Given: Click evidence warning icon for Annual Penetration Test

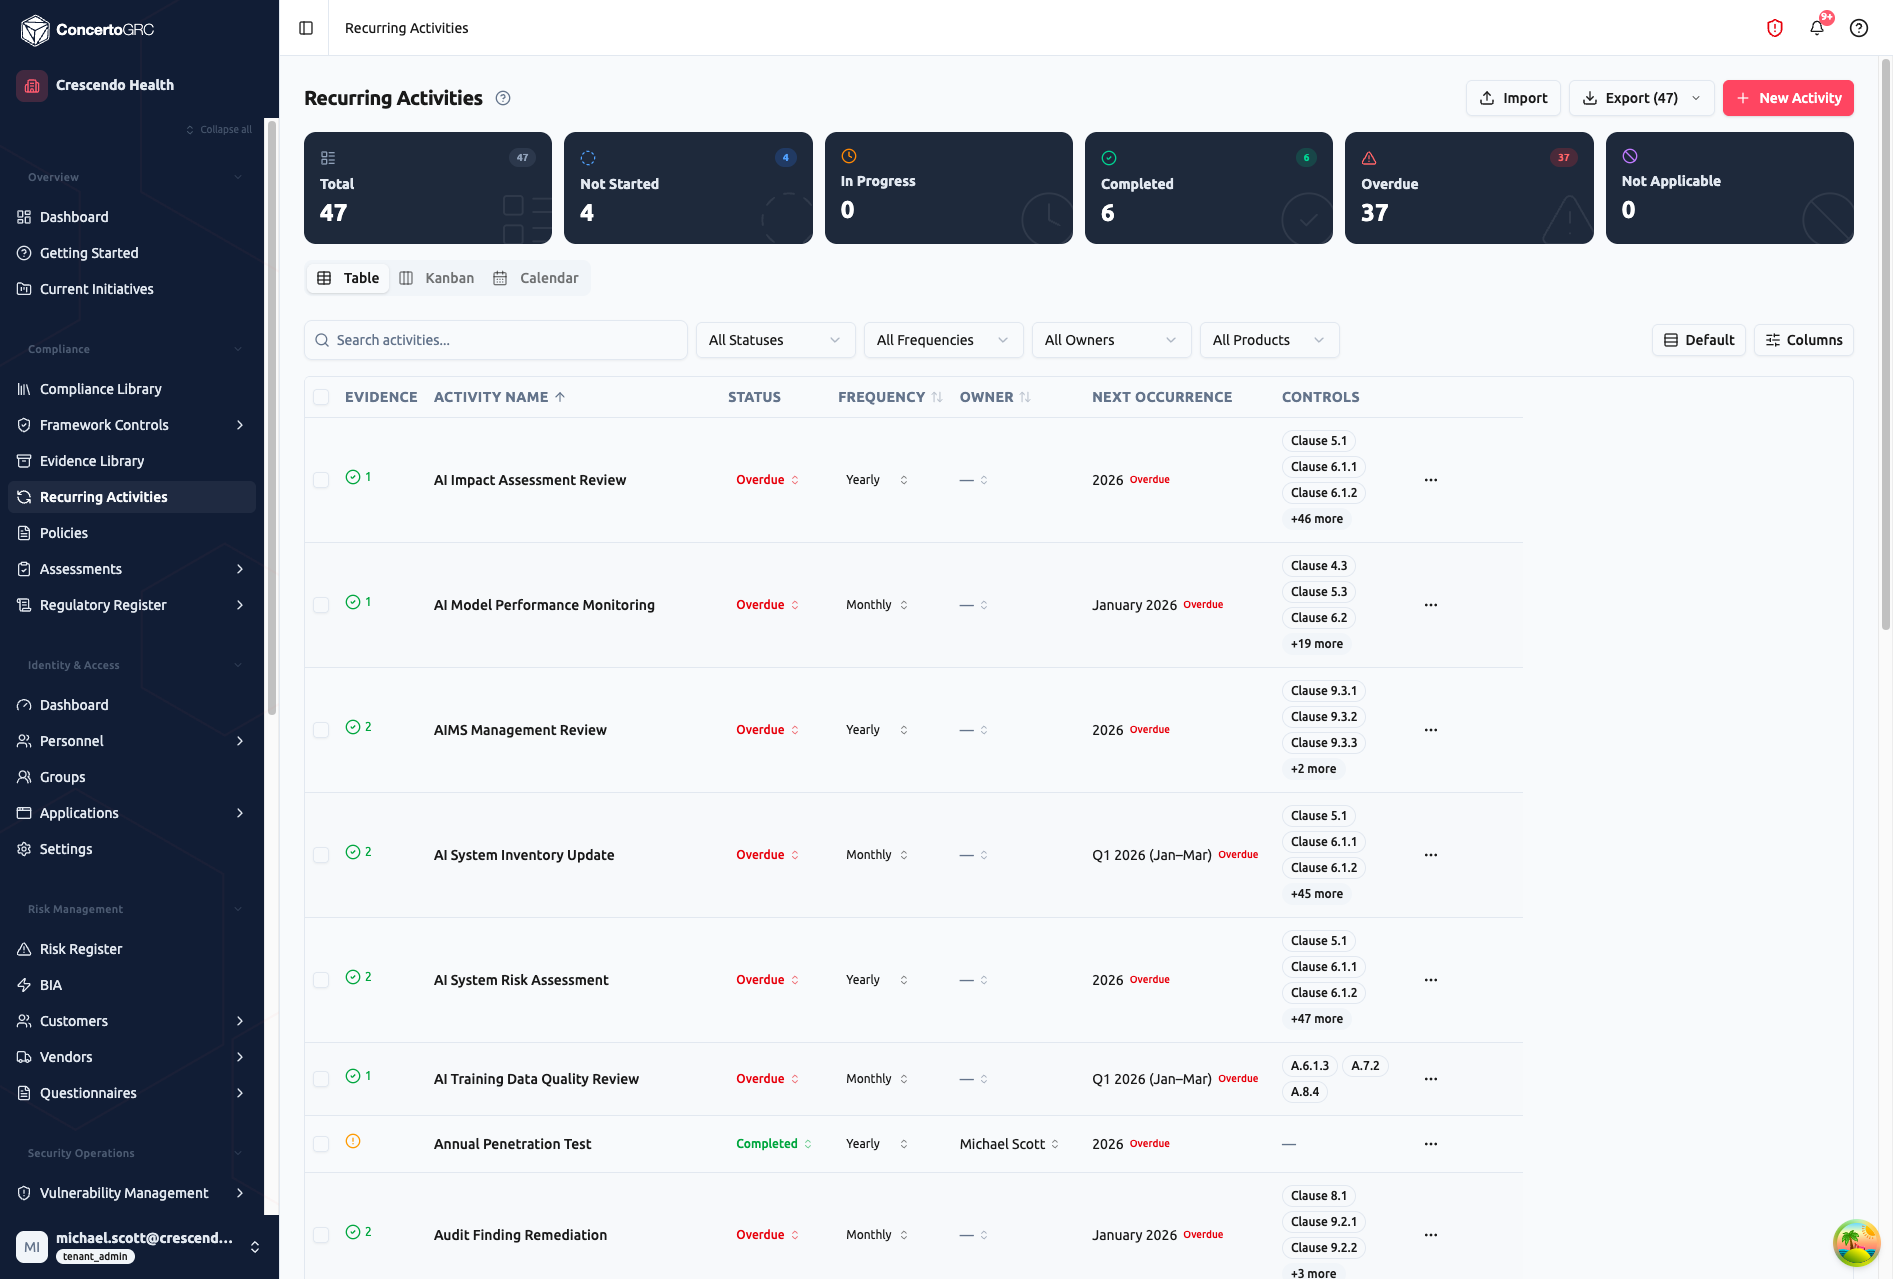Looking at the screenshot, I should (x=353, y=1141).
